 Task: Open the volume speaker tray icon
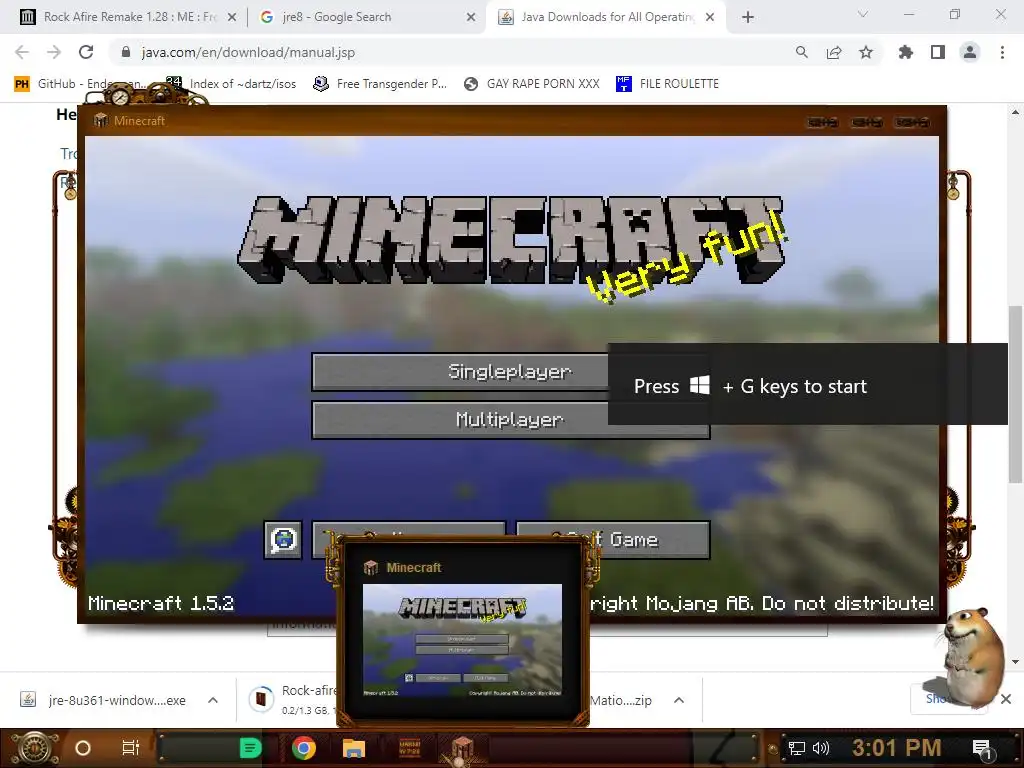820,748
